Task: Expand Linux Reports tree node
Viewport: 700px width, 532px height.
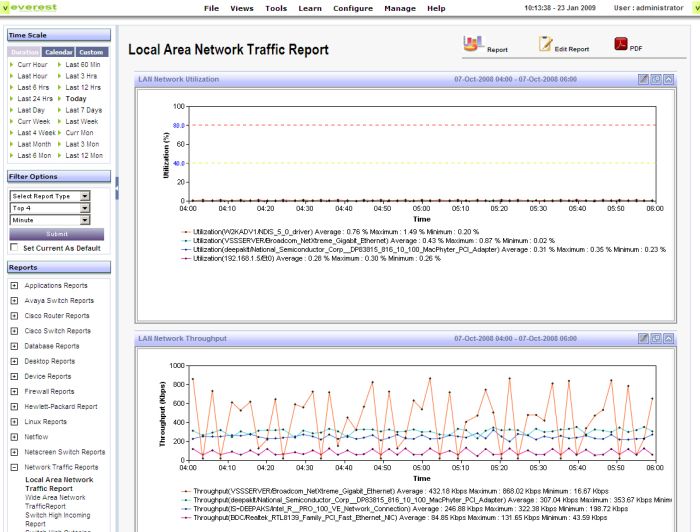Action: (14, 422)
